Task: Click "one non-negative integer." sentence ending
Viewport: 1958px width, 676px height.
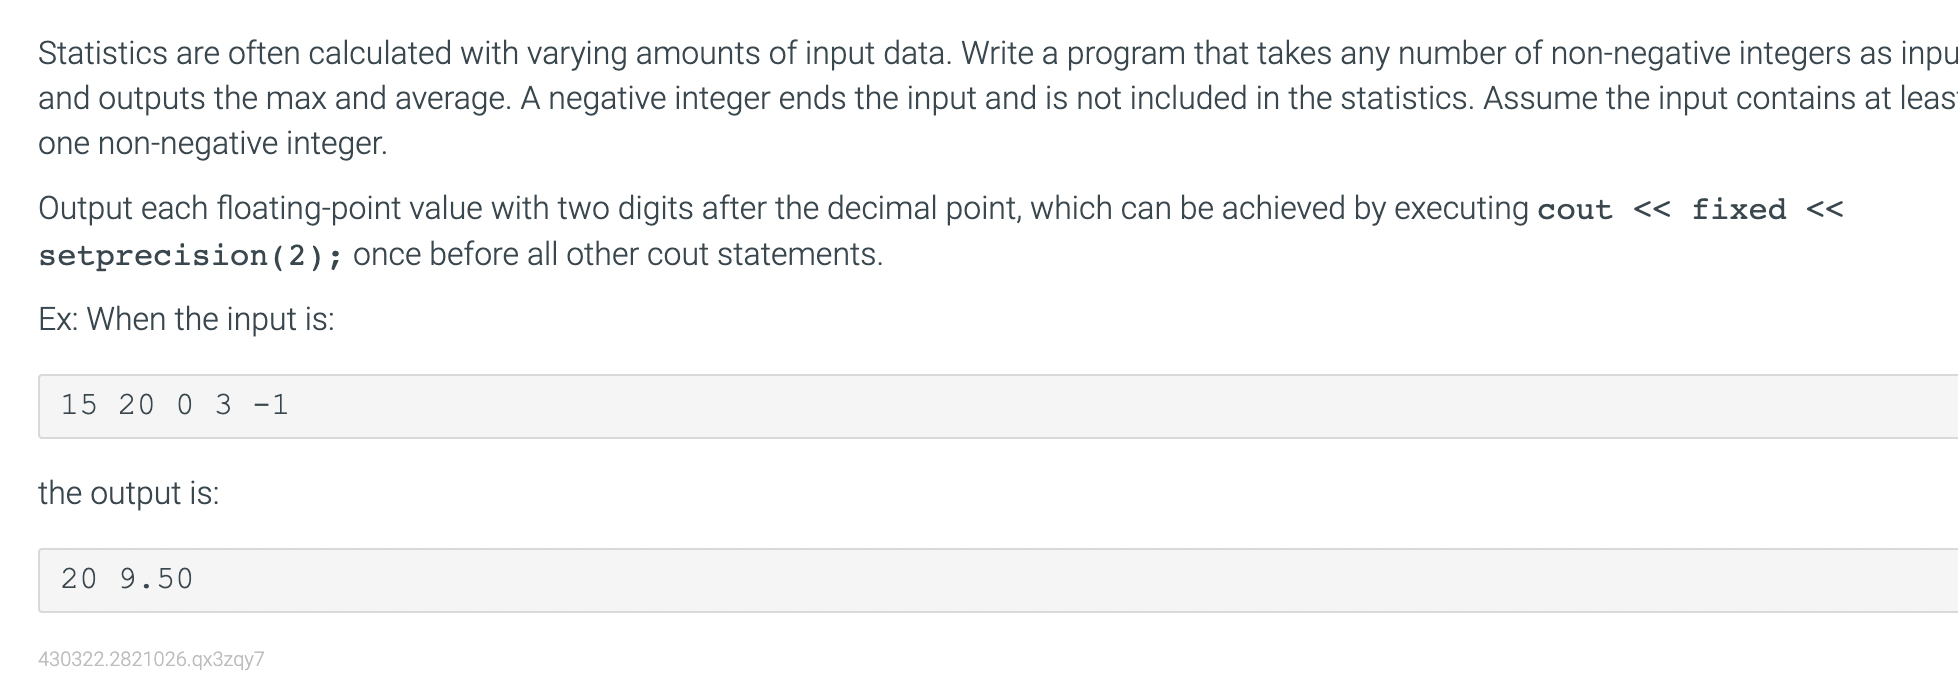Action: coord(212,144)
